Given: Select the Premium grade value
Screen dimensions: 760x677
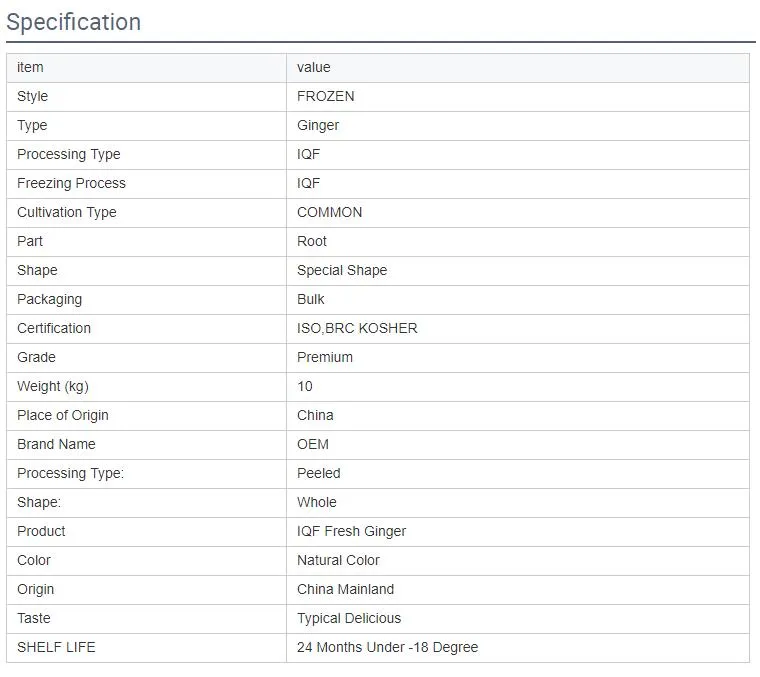Looking at the screenshot, I should 325,357.
